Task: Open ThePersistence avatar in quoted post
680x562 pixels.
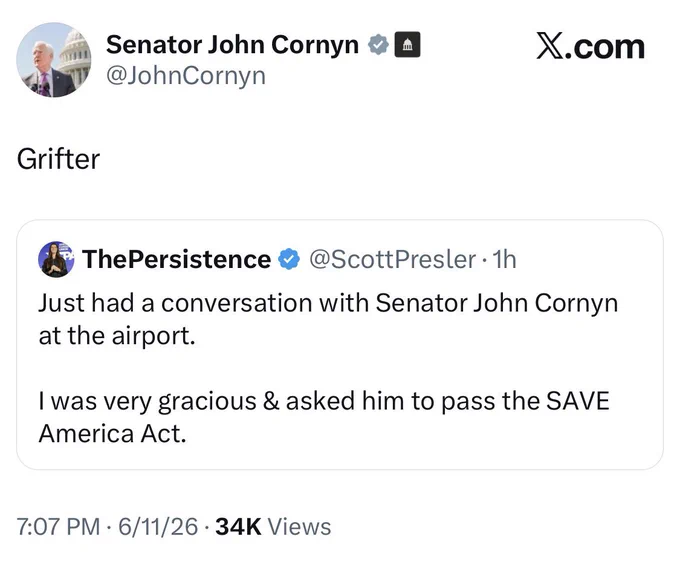Action: tap(56, 259)
